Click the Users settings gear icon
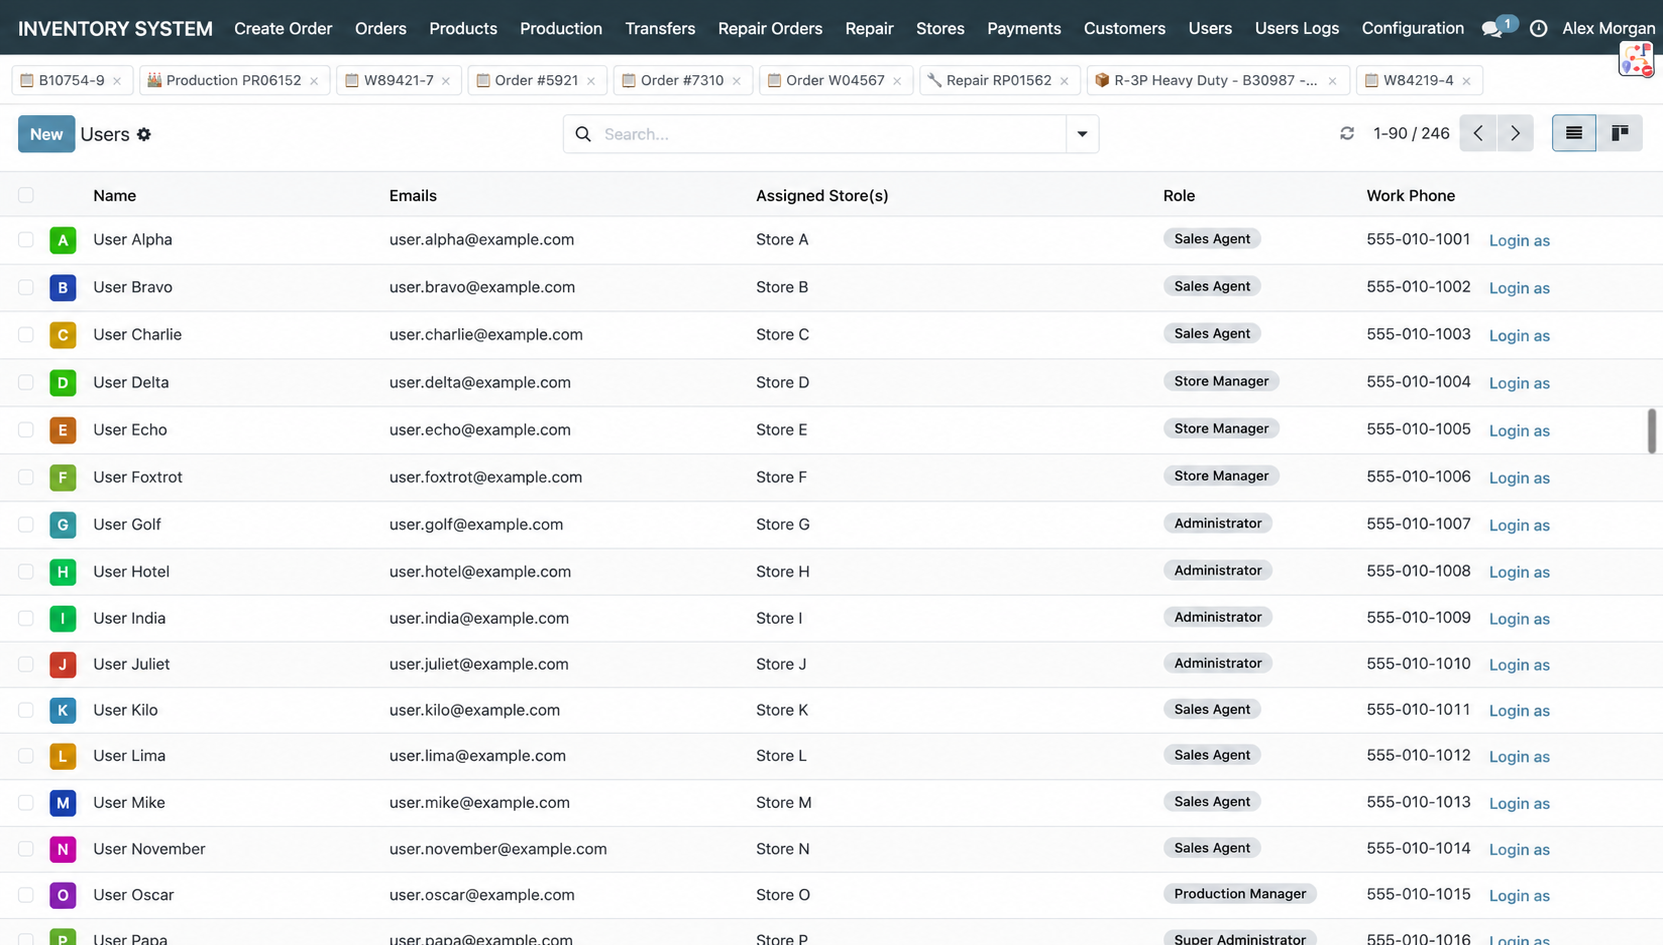1663x945 pixels. (x=144, y=134)
